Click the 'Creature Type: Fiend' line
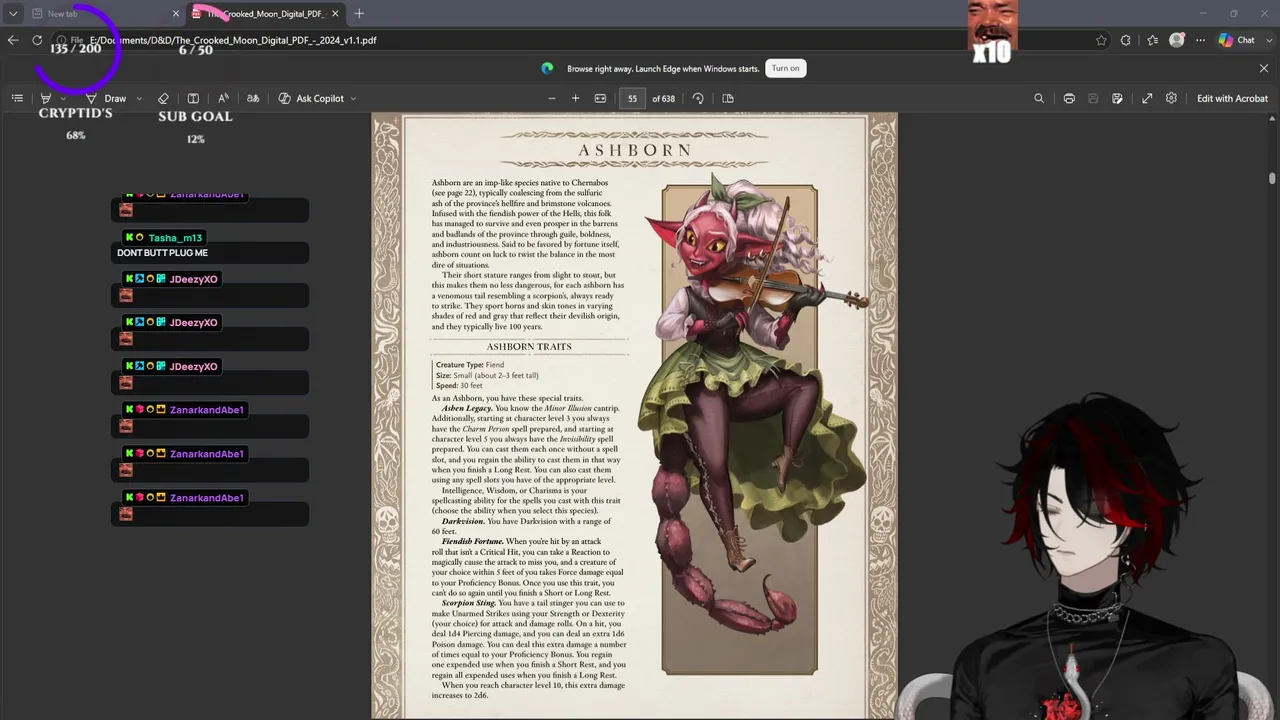 (470, 365)
